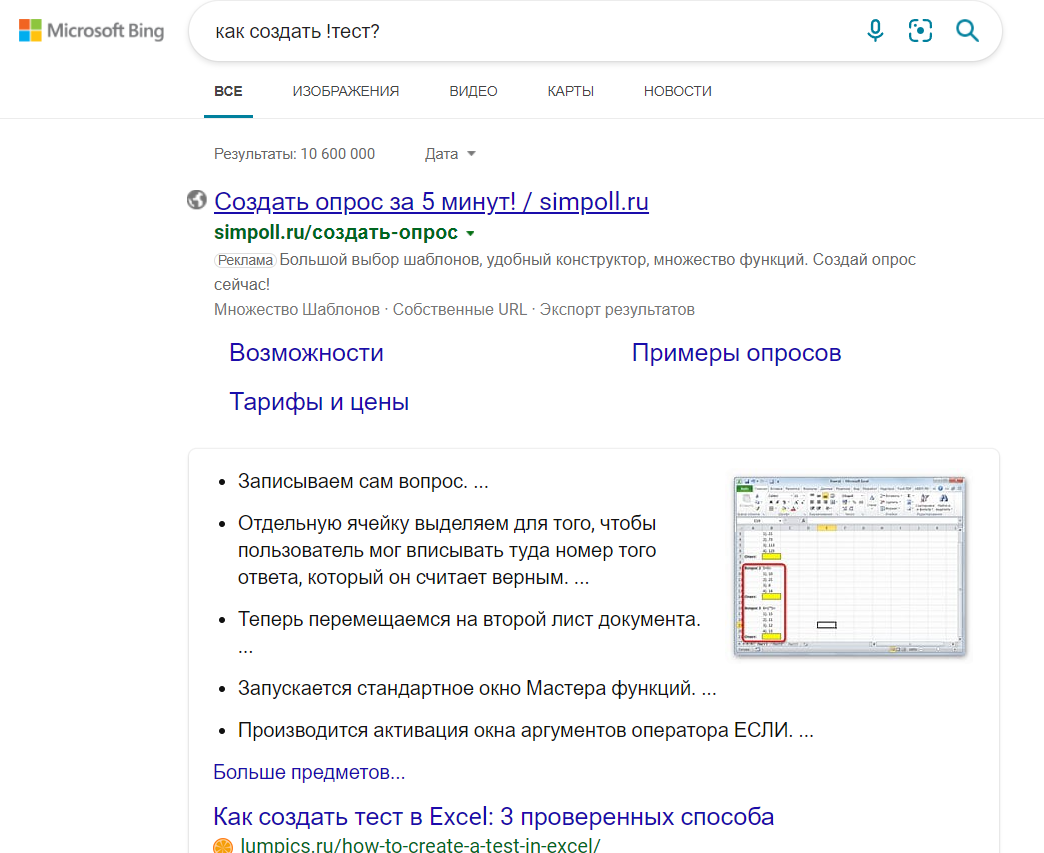Click 'Производится активация окна аргументов' bullet
The image size is (1044, 853).
[x=525, y=730]
